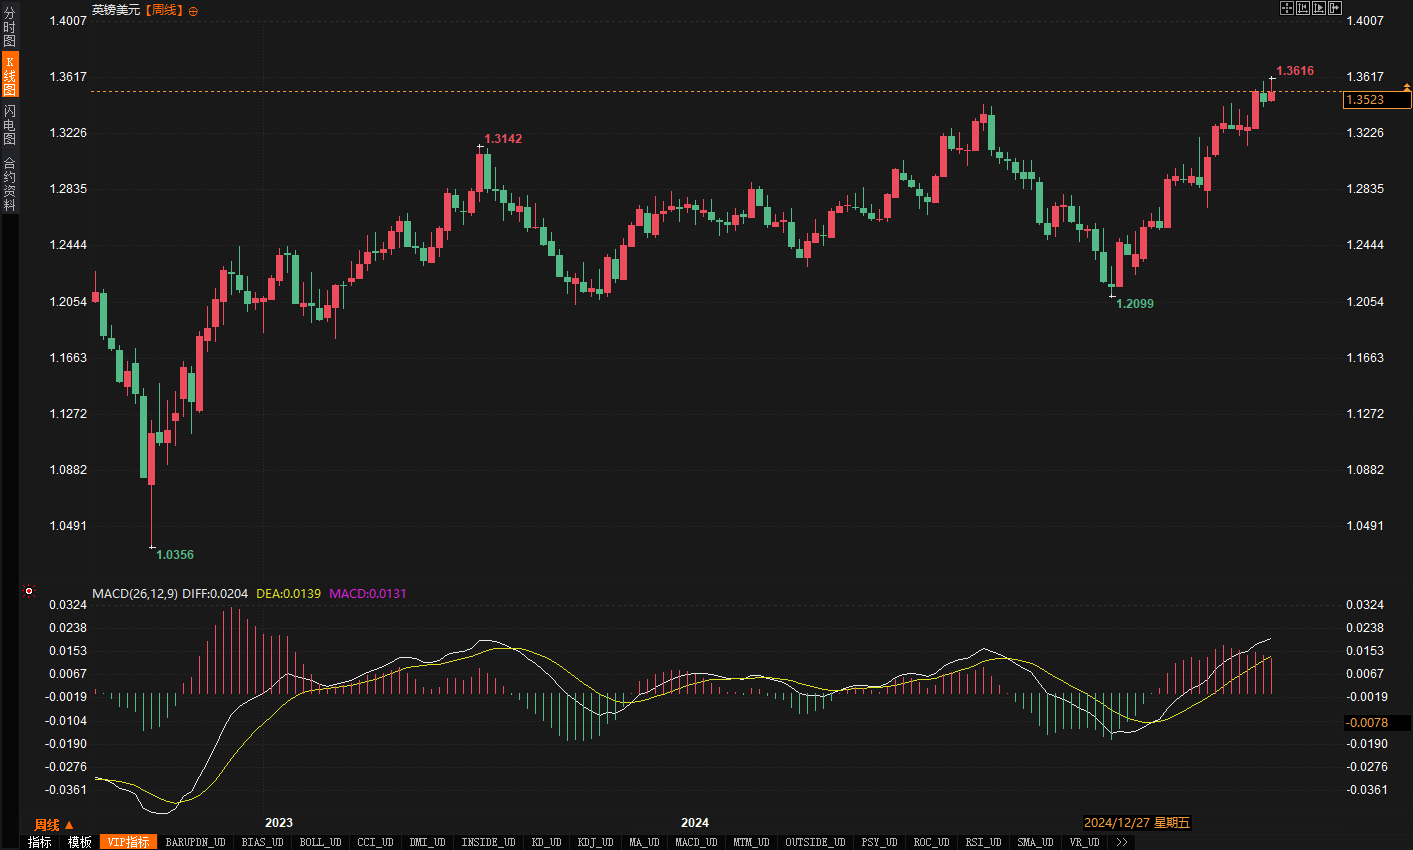The image size is (1413, 850).
Task: Choose the BARUPDN_UD indicator
Action: point(195,842)
